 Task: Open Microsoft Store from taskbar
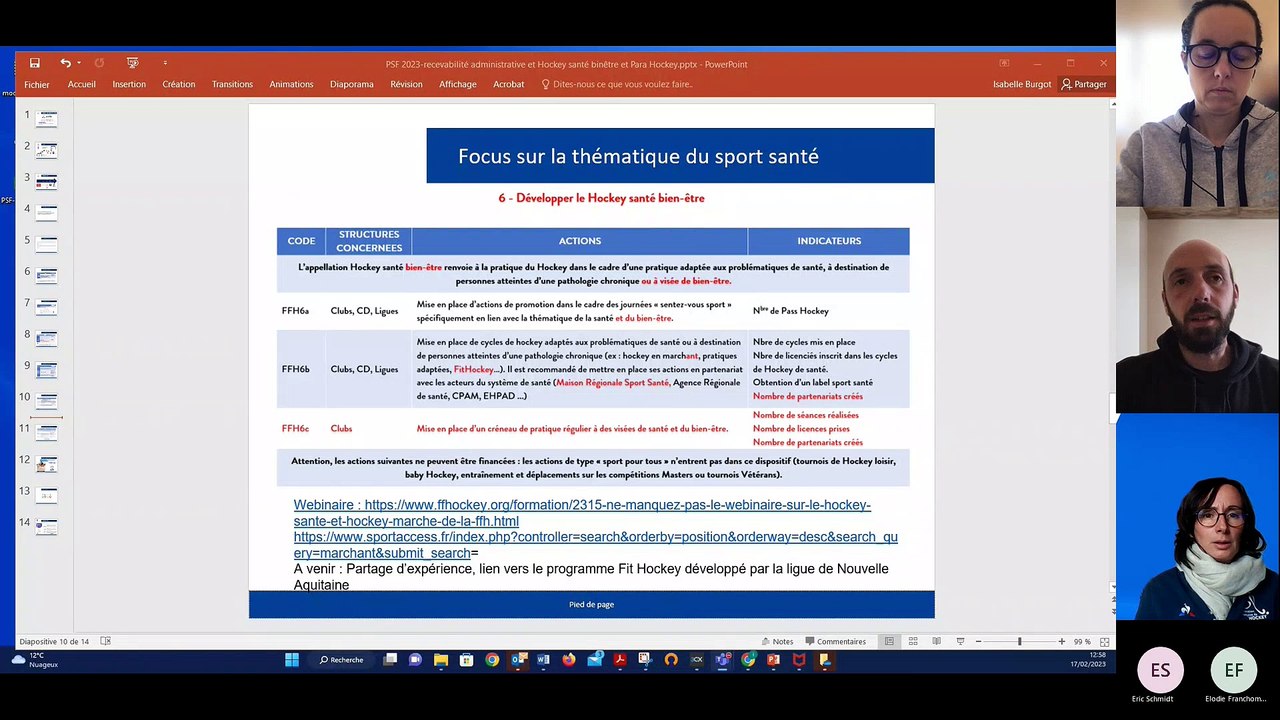(466, 660)
